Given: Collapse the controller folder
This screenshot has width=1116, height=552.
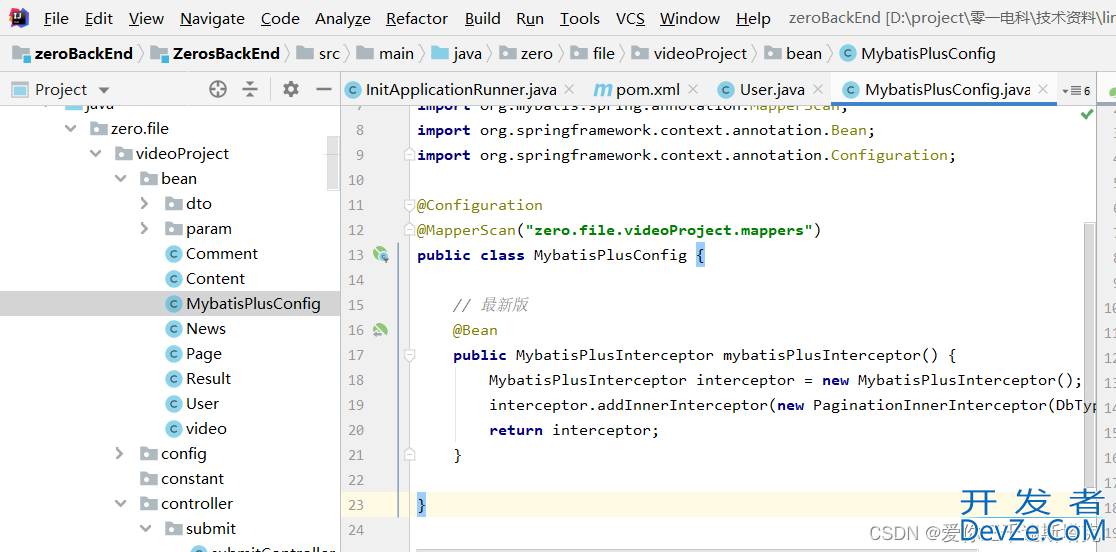Looking at the screenshot, I should tap(120, 504).
